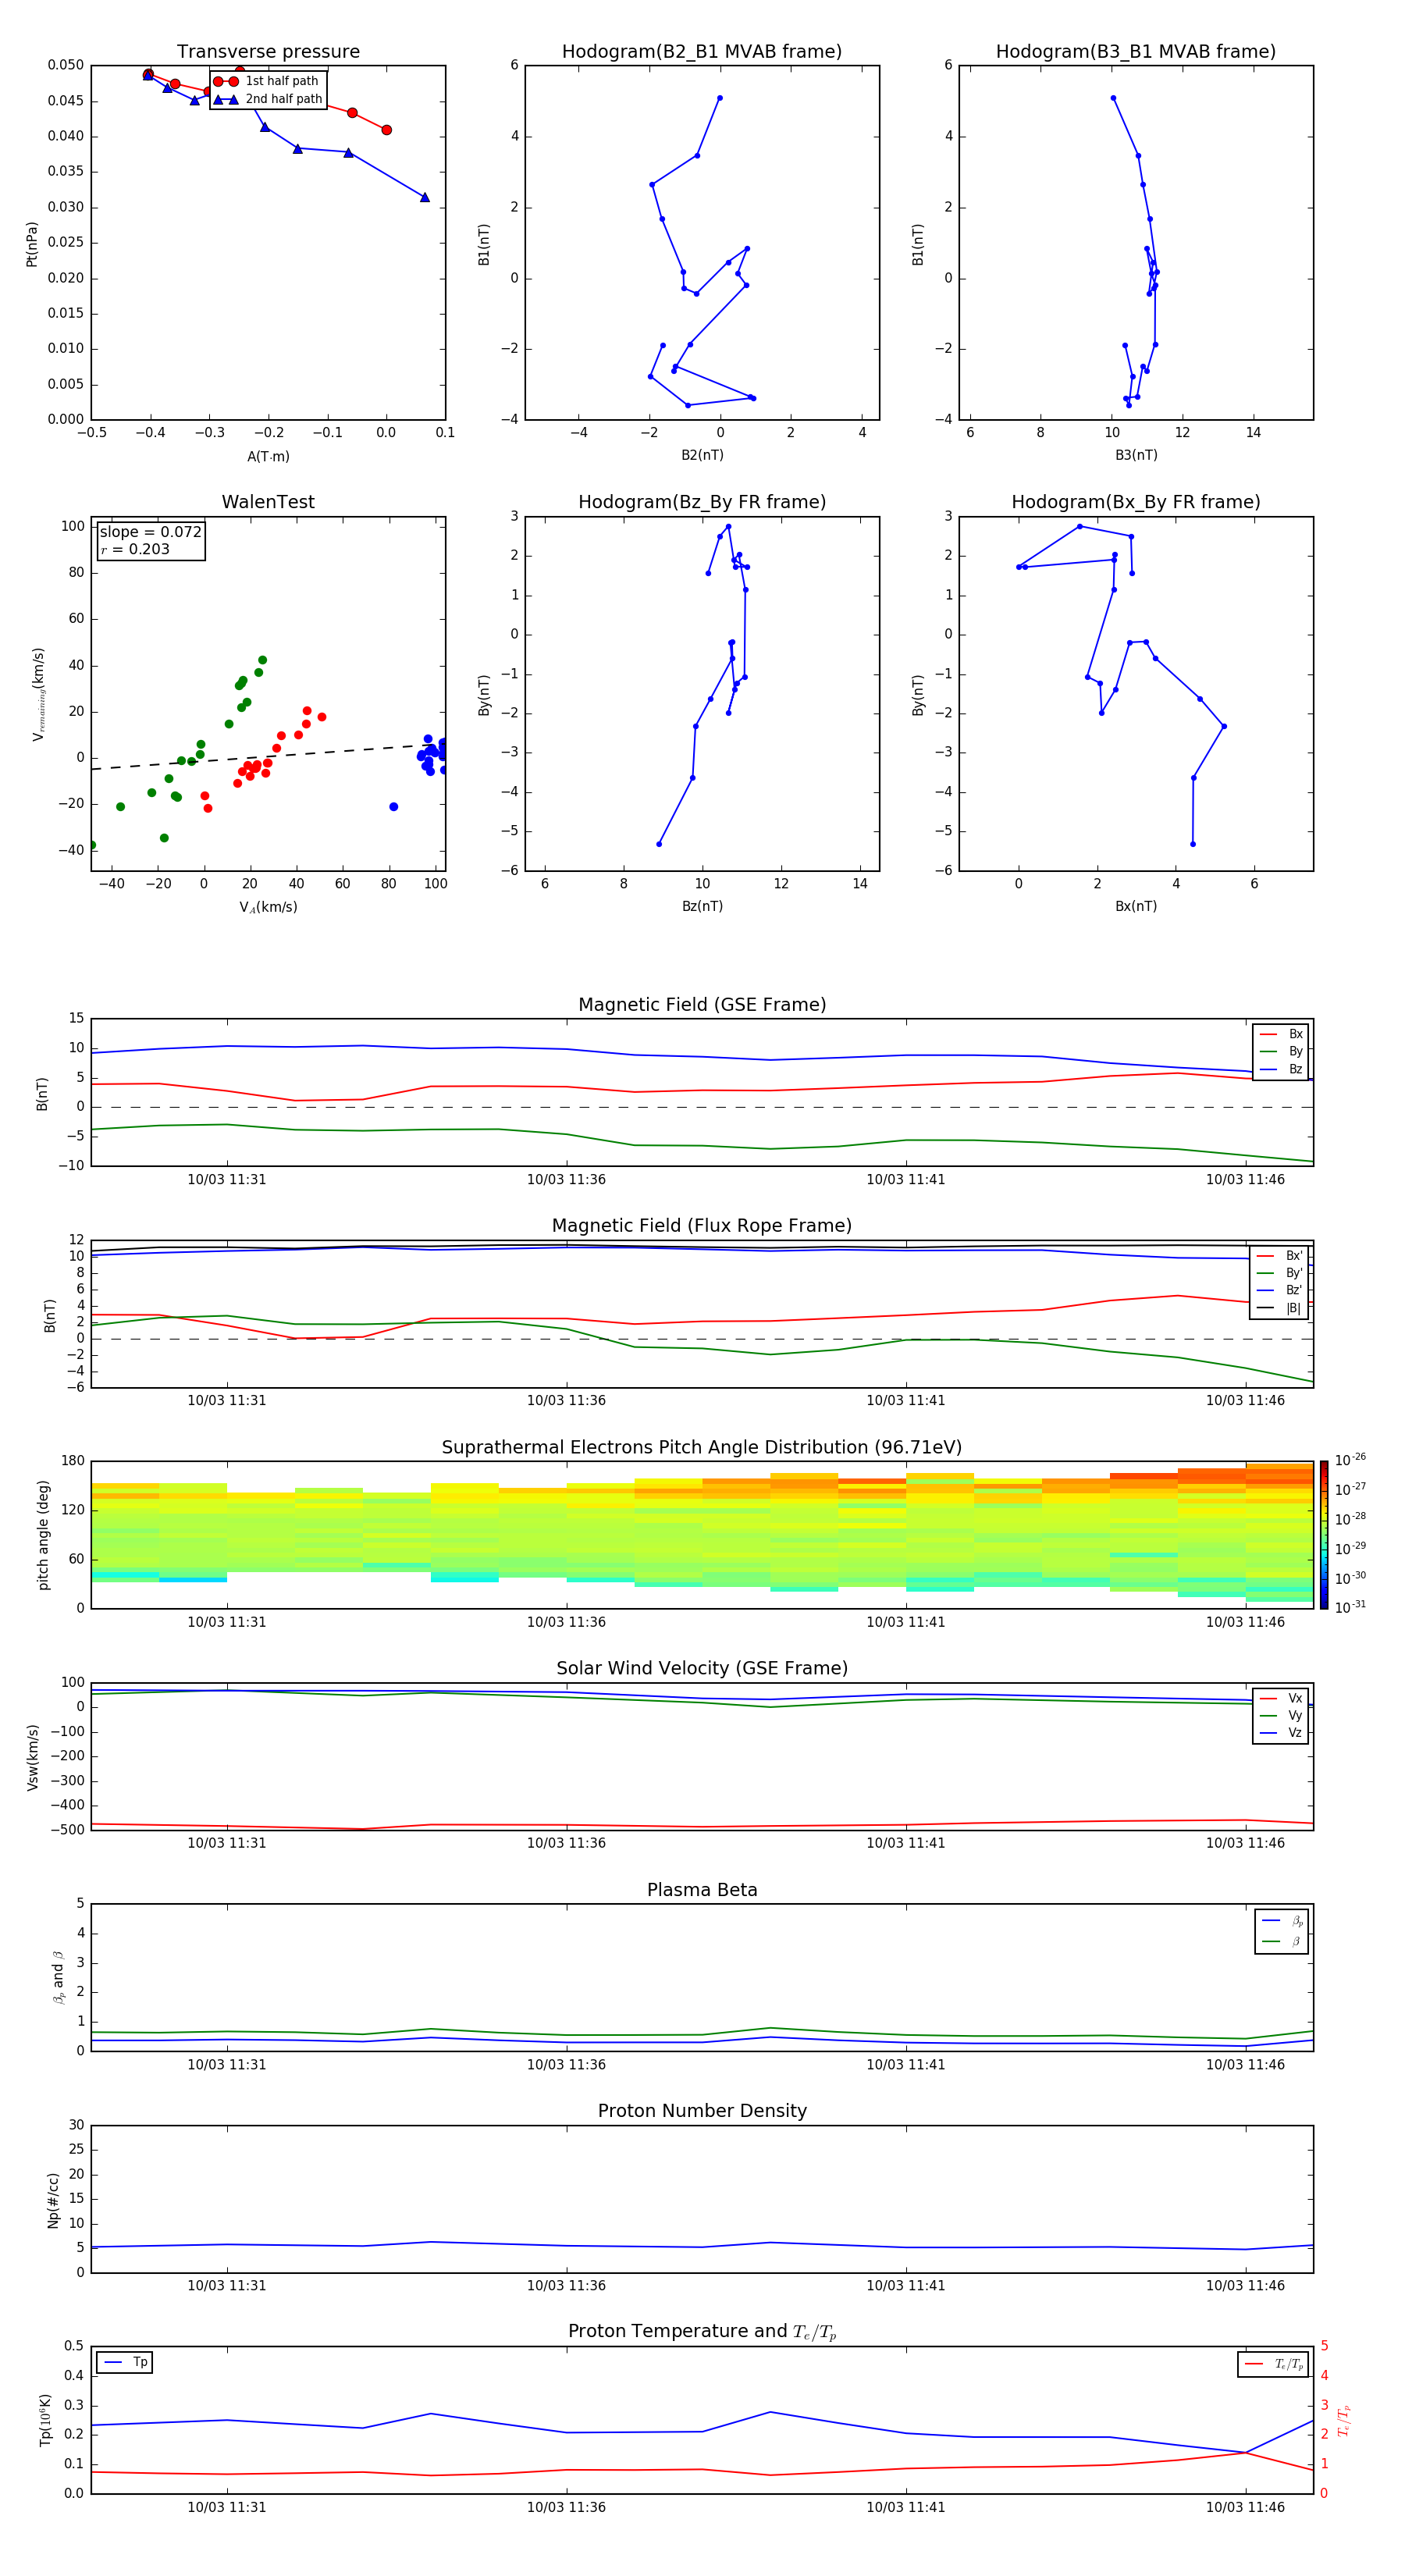
Task: Click the "Bz(nT)" x-axis label
Action: [702, 906]
